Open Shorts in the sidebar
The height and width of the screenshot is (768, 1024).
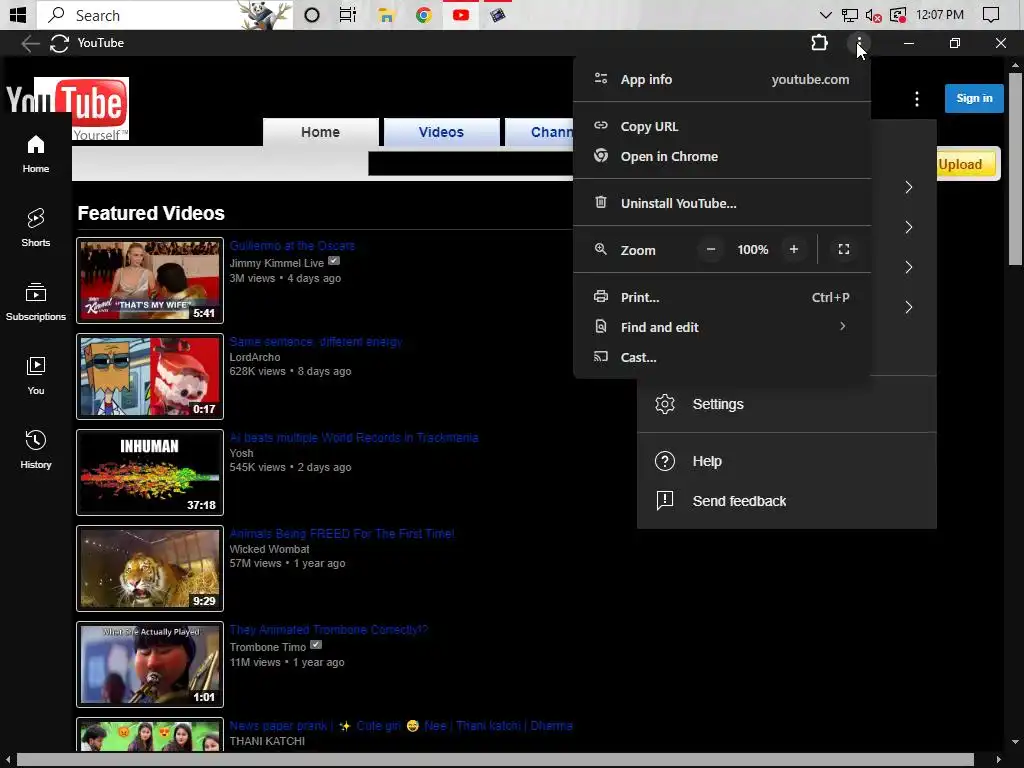tap(36, 228)
